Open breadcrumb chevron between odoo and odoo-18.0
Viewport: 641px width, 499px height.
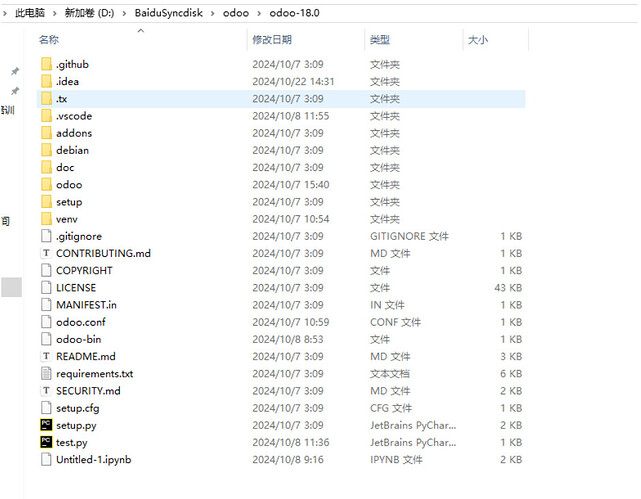[259, 13]
